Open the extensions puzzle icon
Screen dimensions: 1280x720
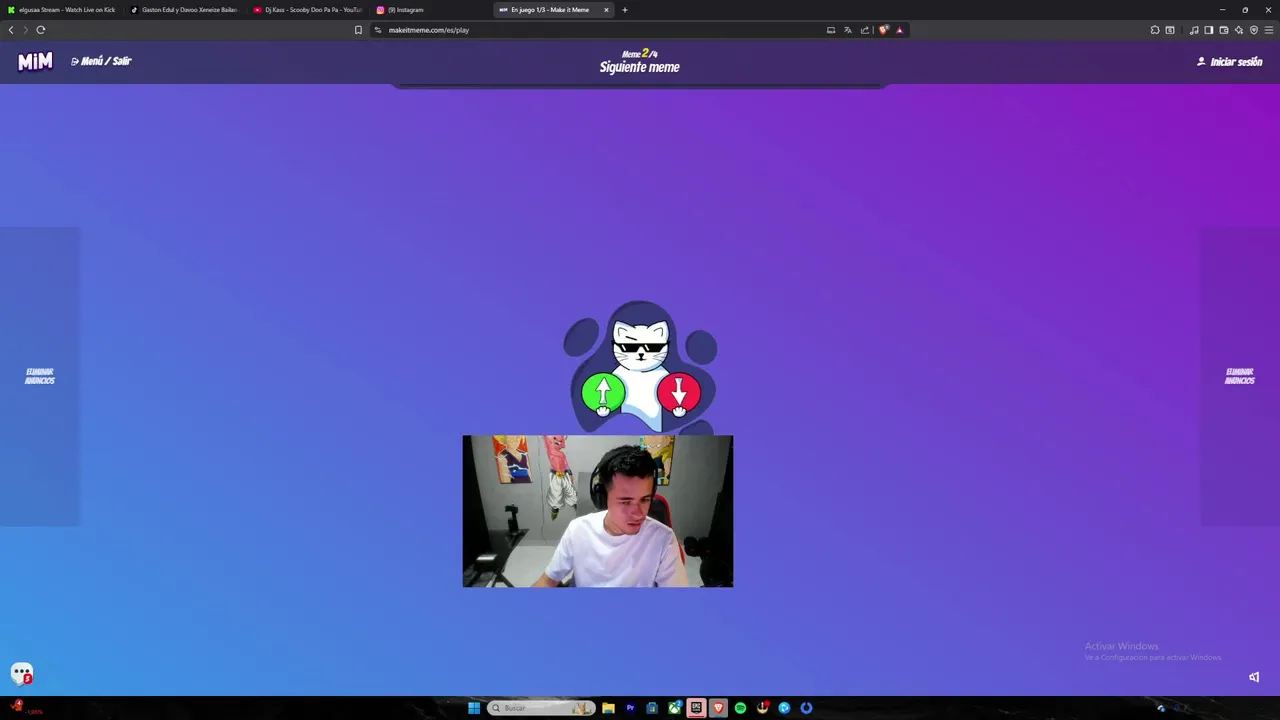pos(1155,30)
